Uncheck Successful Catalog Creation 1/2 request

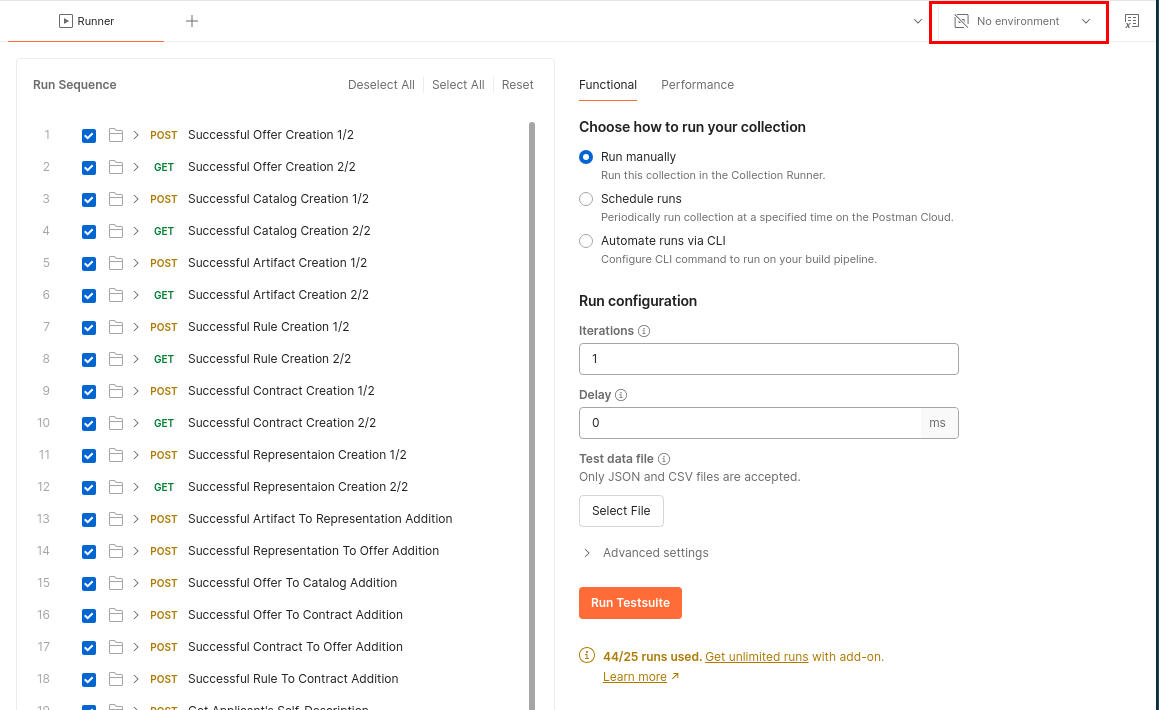coord(89,199)
